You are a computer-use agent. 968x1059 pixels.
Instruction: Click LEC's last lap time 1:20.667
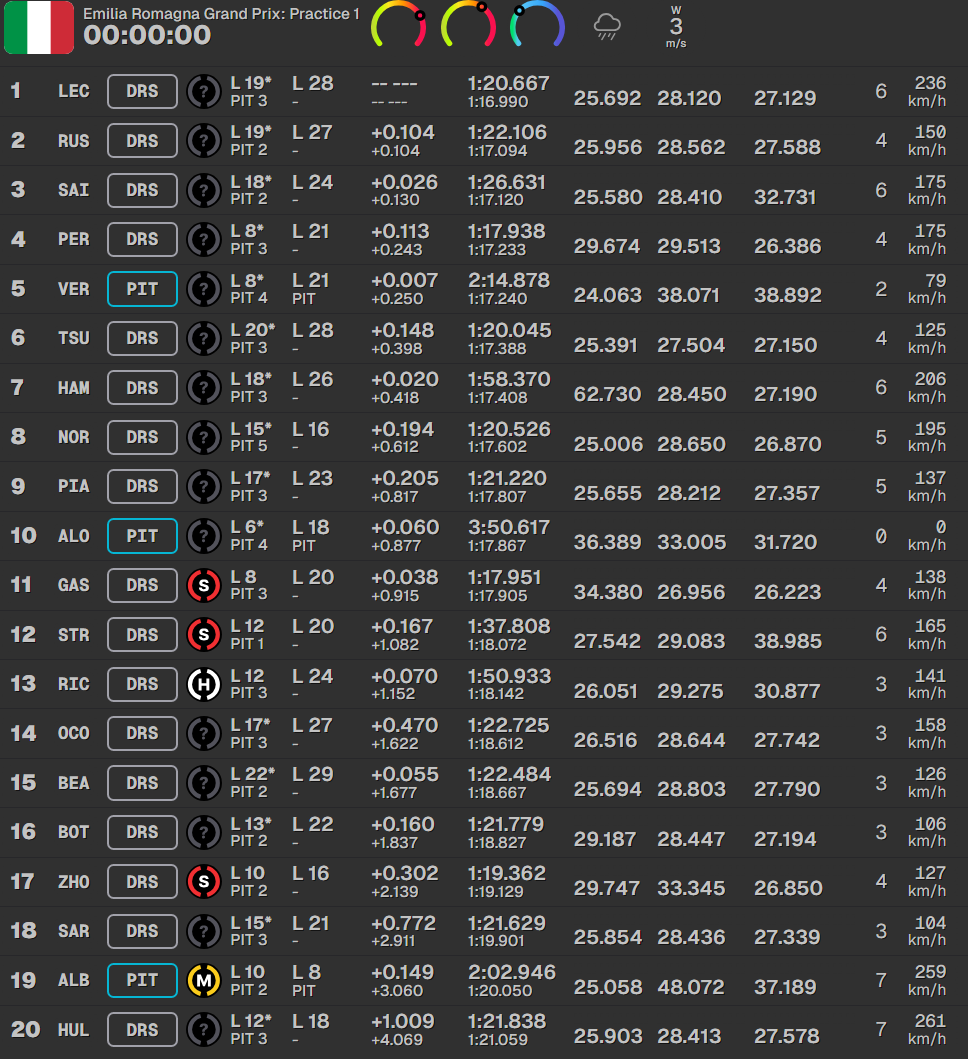pos(509,83)
